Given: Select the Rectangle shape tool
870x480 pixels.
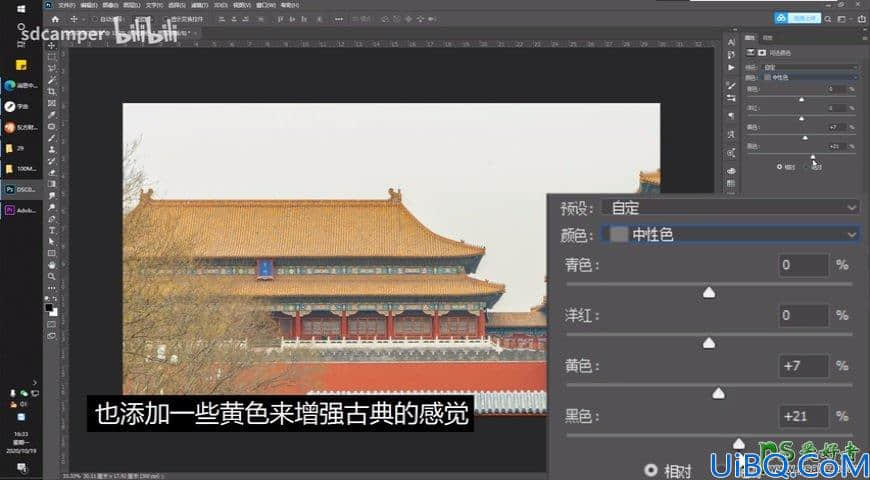Looking at the screenshot, I should tap(52, 254).
